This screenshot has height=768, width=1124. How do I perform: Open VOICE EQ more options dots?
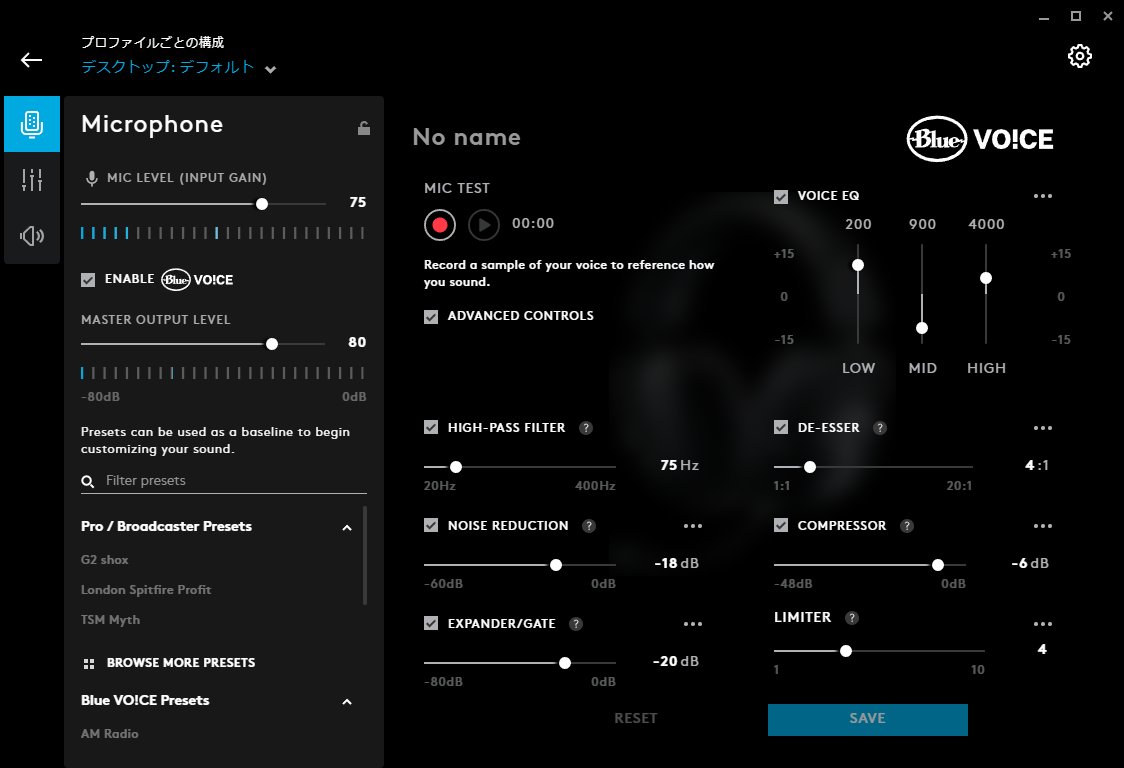1043,196
